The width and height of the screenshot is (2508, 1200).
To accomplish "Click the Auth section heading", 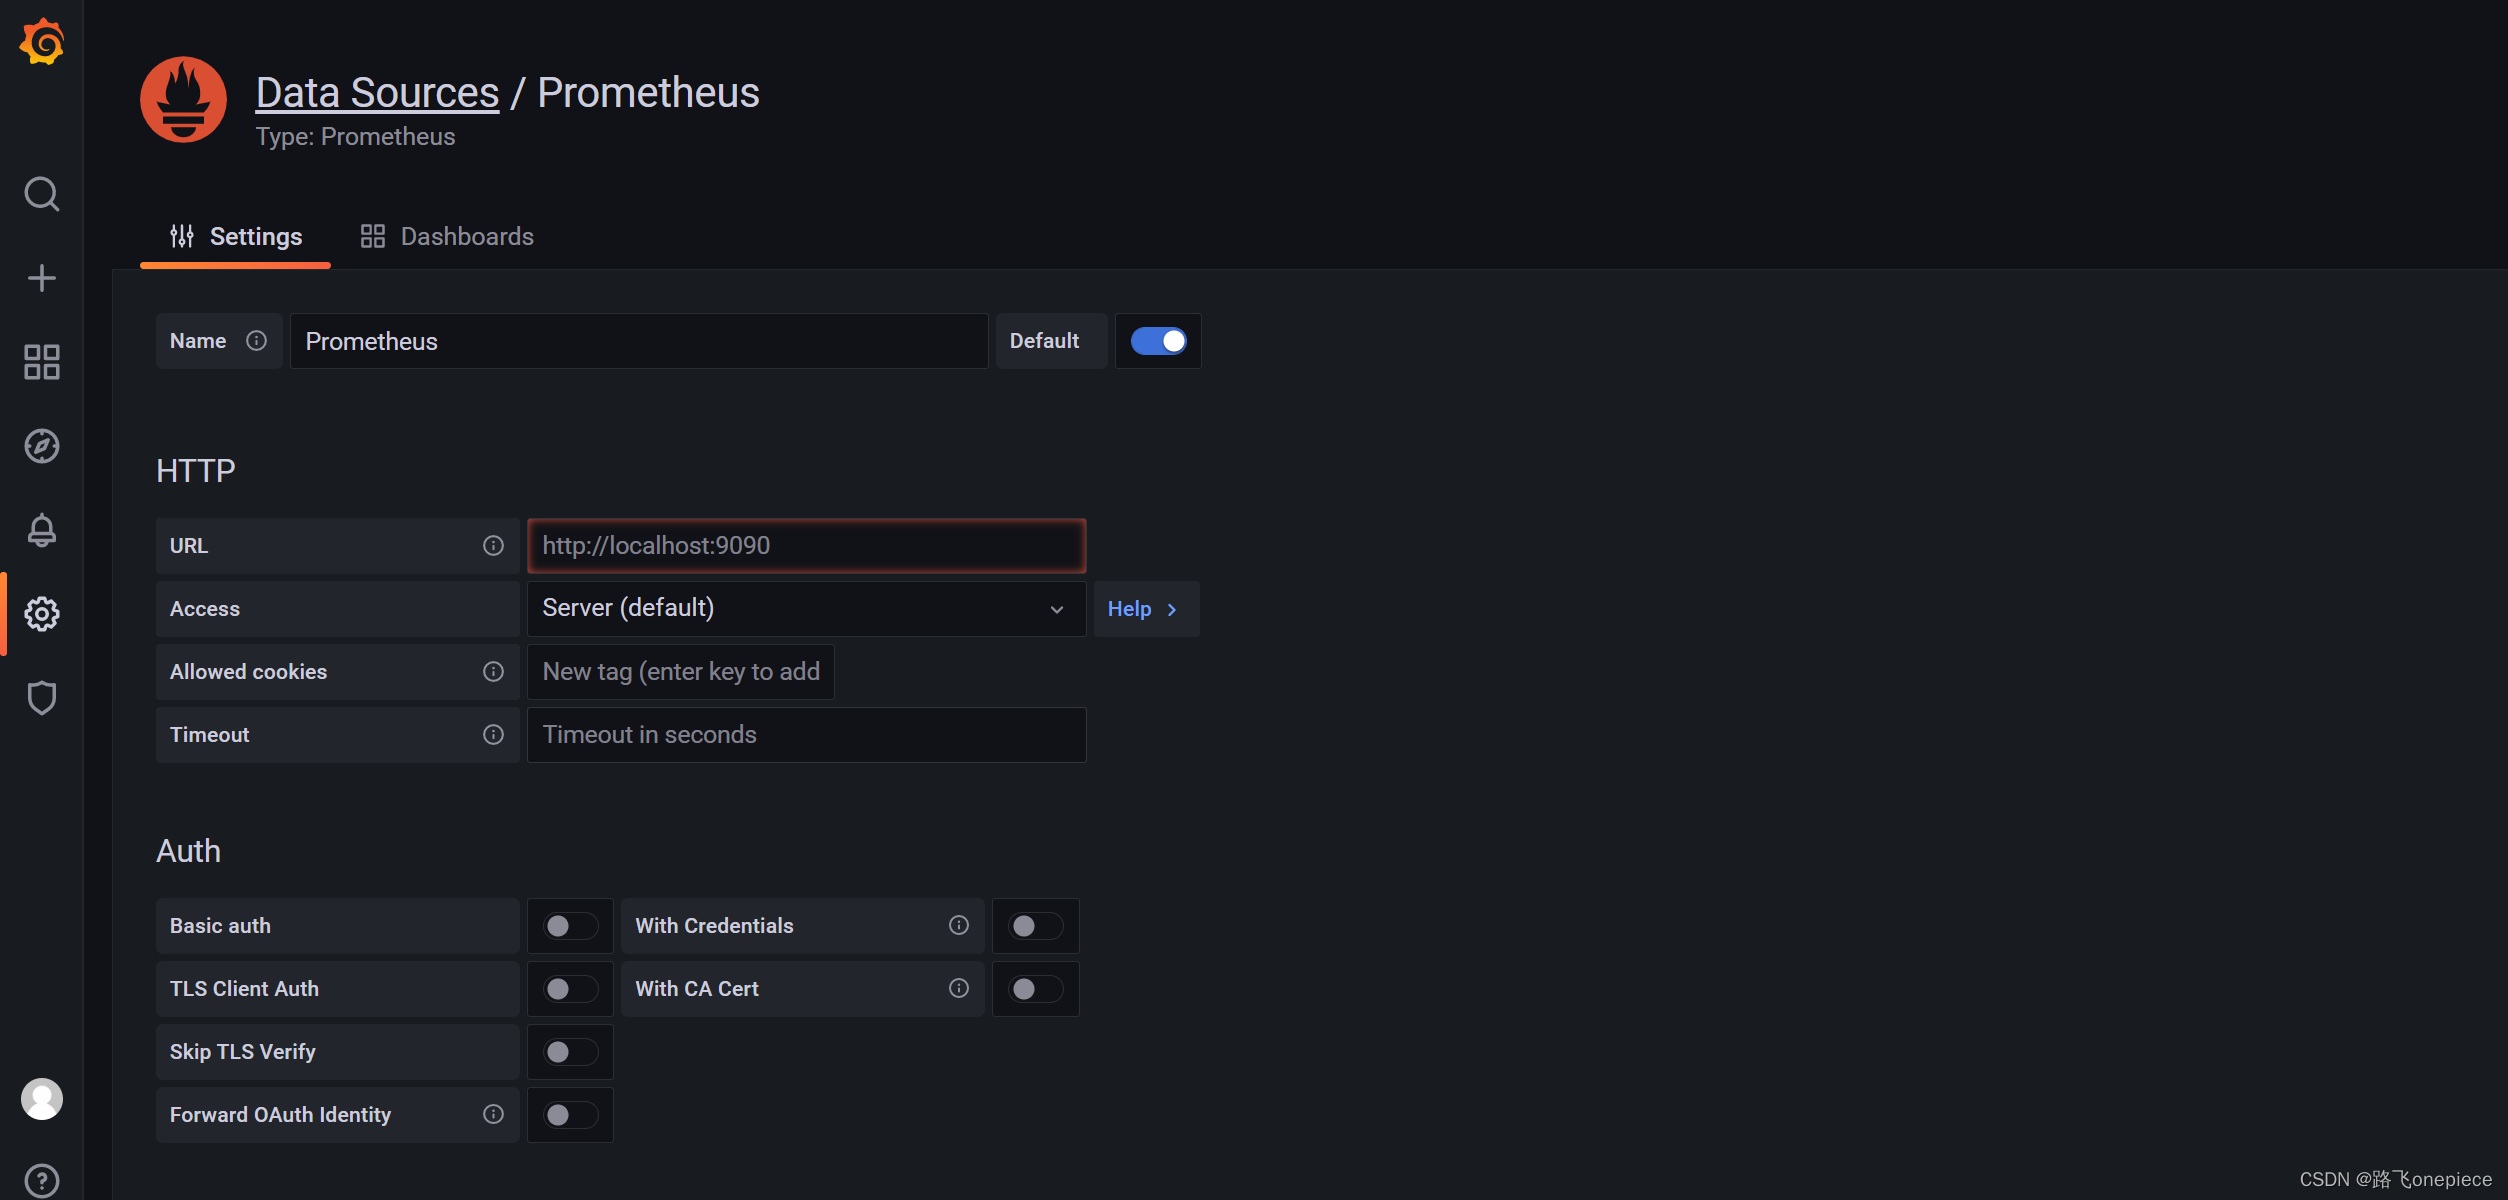I will coord(189,851).
